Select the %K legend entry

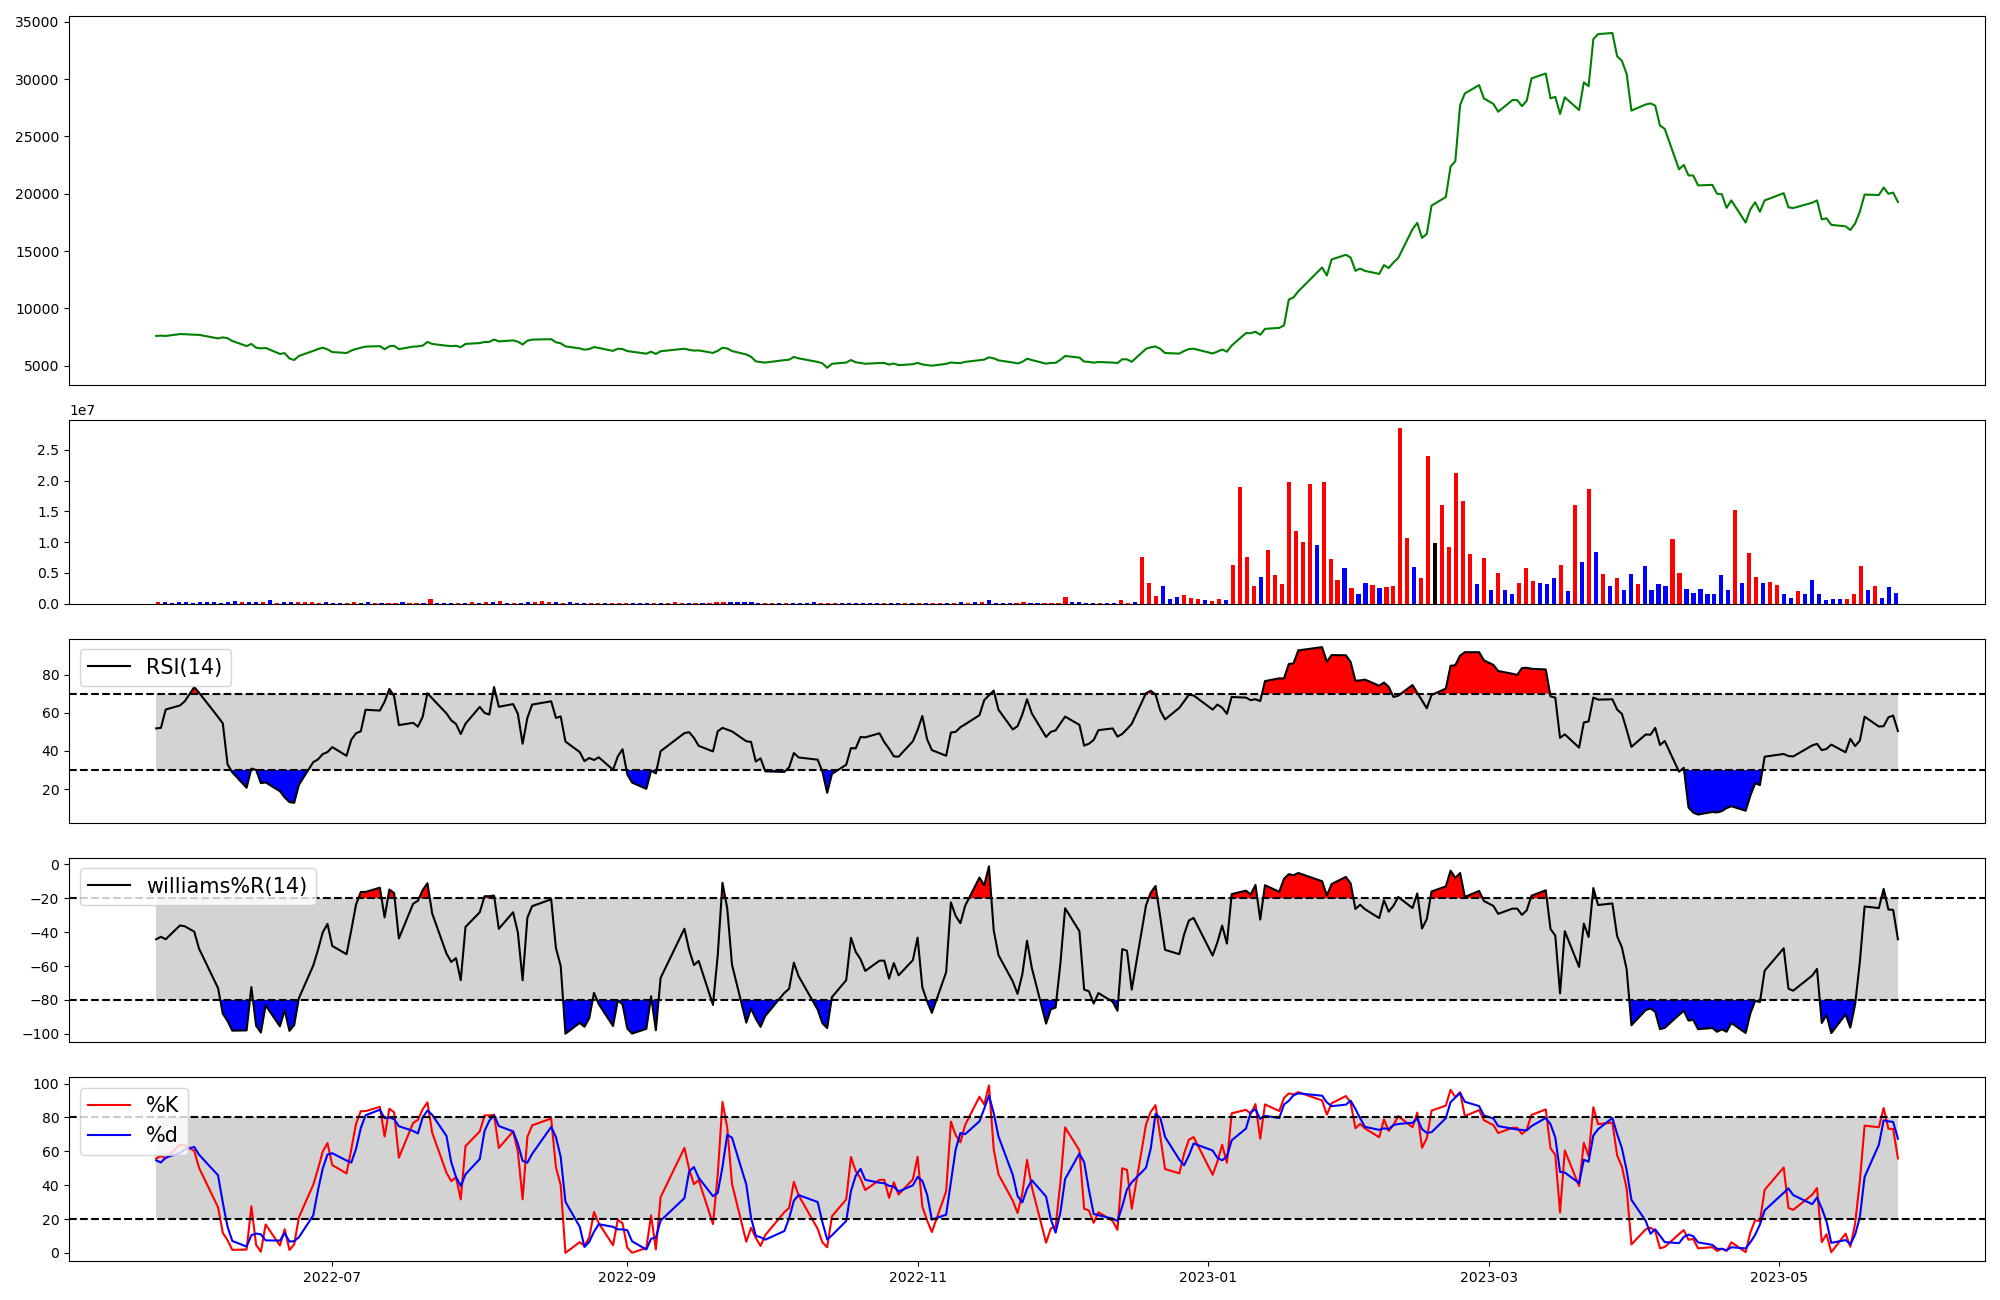(162, 1105)
